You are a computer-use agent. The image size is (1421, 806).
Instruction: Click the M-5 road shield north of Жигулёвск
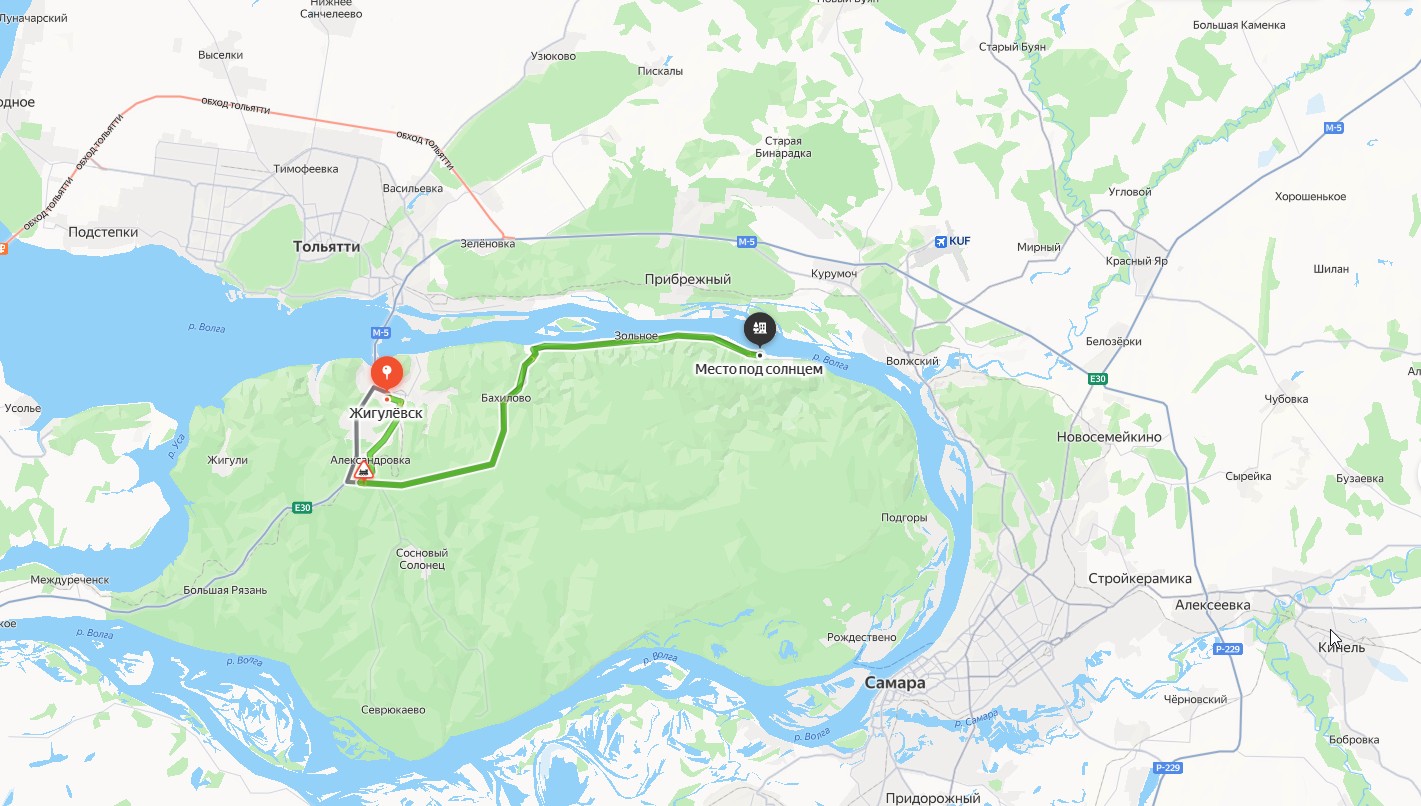pyautogui.click(x=380, y=332)
